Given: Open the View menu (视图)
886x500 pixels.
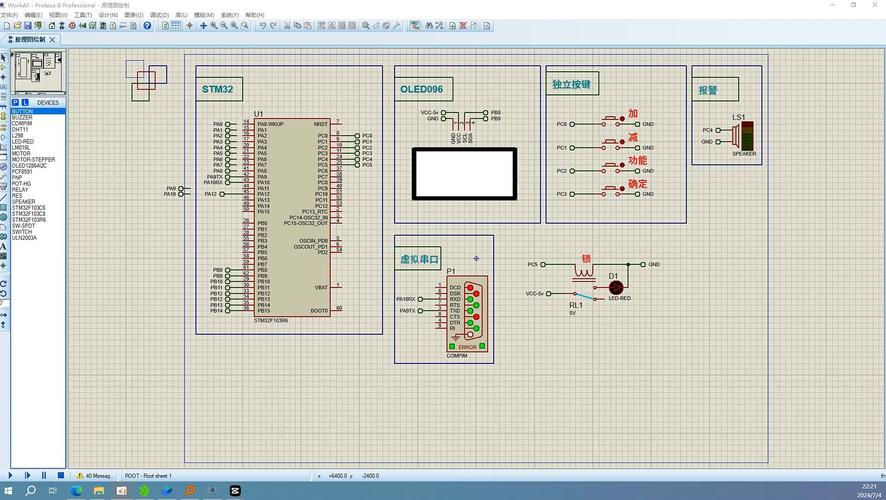Looking at the screenshot, I should [58, 15].
